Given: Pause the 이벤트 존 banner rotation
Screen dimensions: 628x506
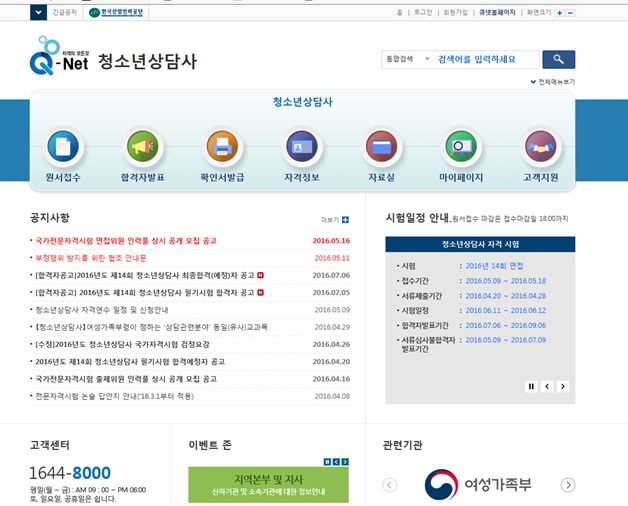Looking at the screenshot, I should click(327, 462).
